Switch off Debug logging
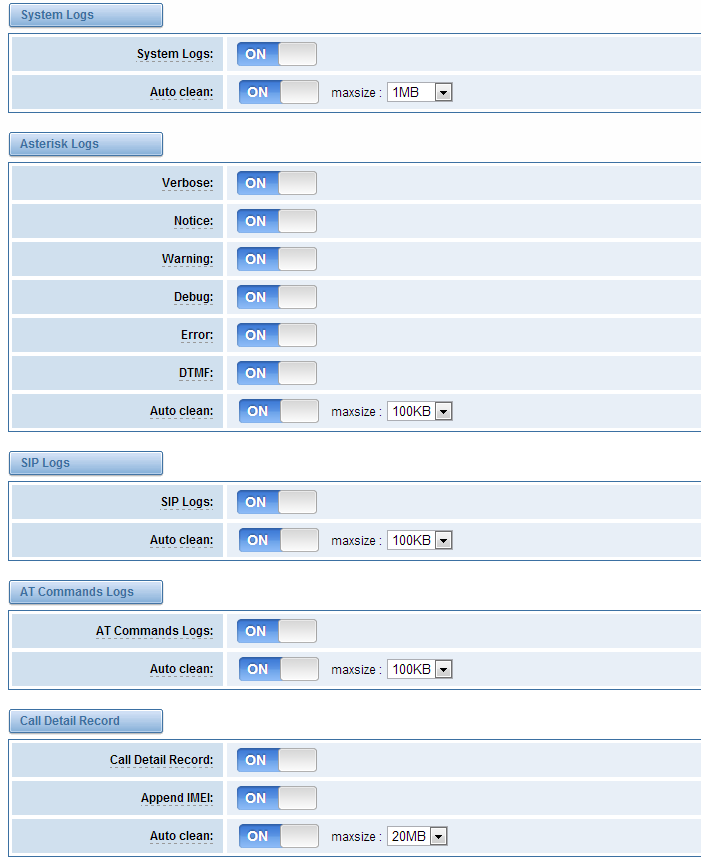This screenshot has width=701, height=863. 277,297
